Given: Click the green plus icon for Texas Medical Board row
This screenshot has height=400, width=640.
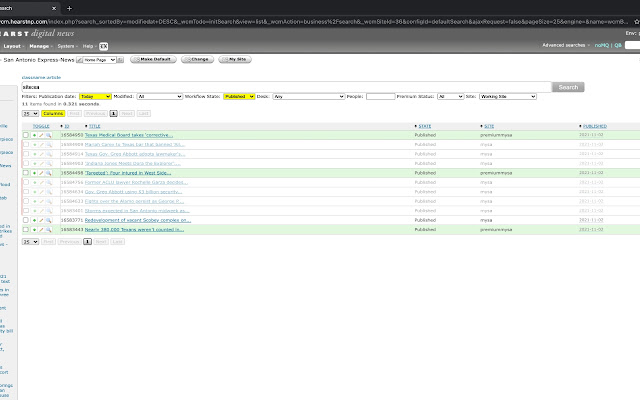Looking at the screenshot, I should click(34, 135).
